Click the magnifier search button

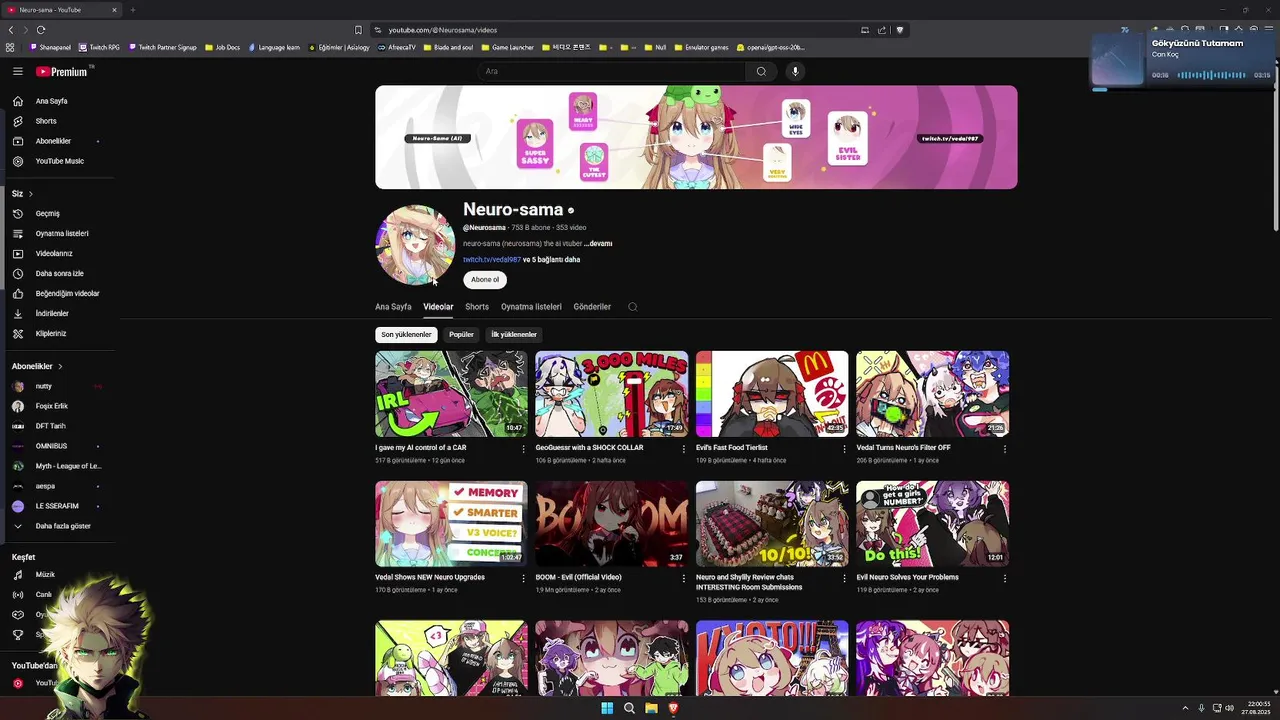761,71
